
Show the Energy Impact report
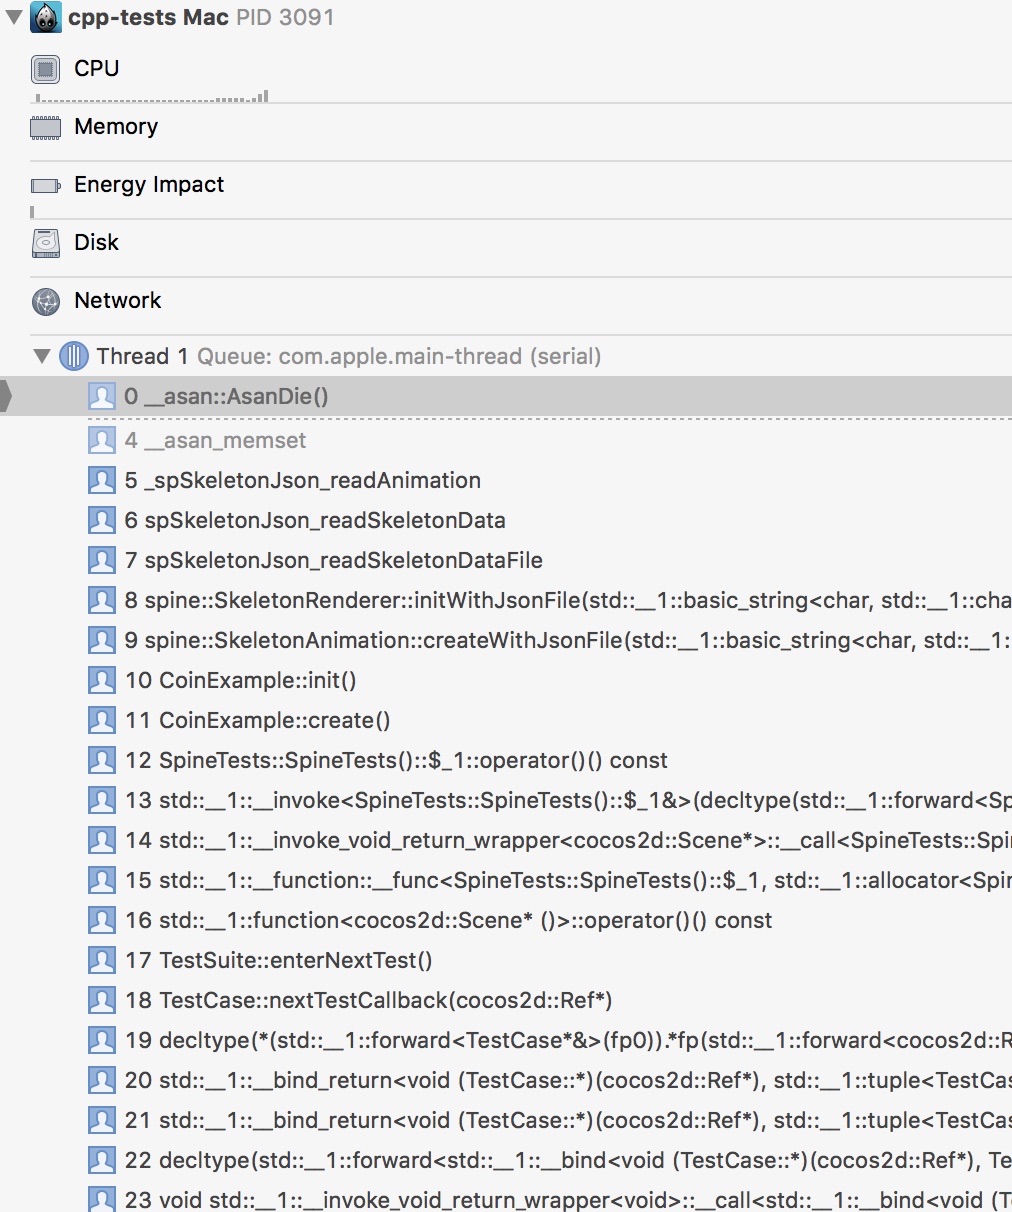coord(149,185)
